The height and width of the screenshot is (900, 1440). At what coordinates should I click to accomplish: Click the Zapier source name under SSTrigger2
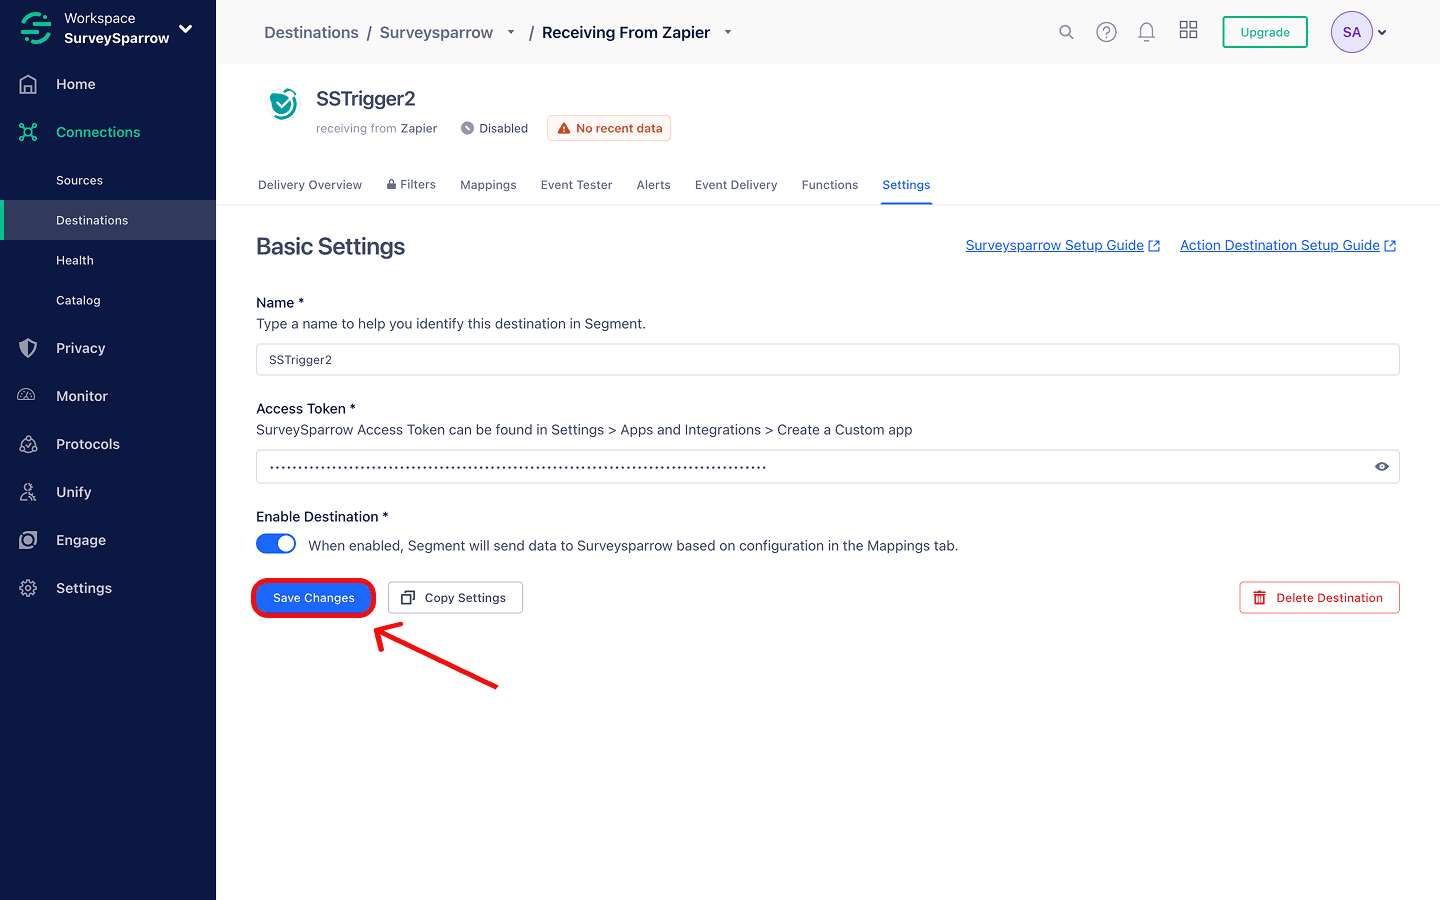(419, 128)
